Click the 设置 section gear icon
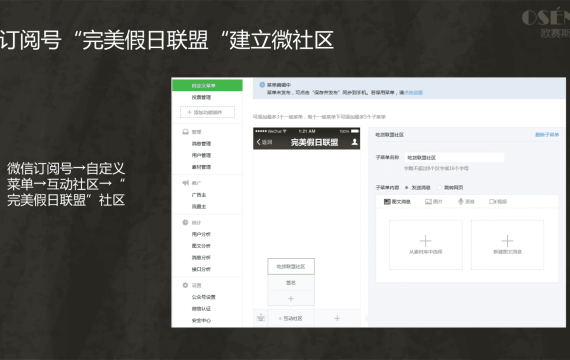 (185, 285)
